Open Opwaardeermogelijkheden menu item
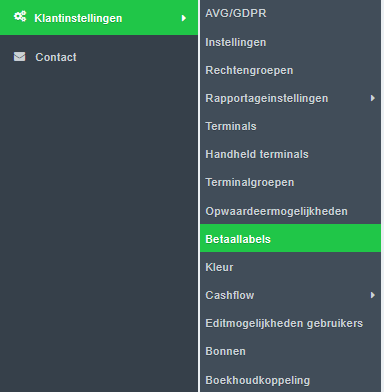 [290, 211]
